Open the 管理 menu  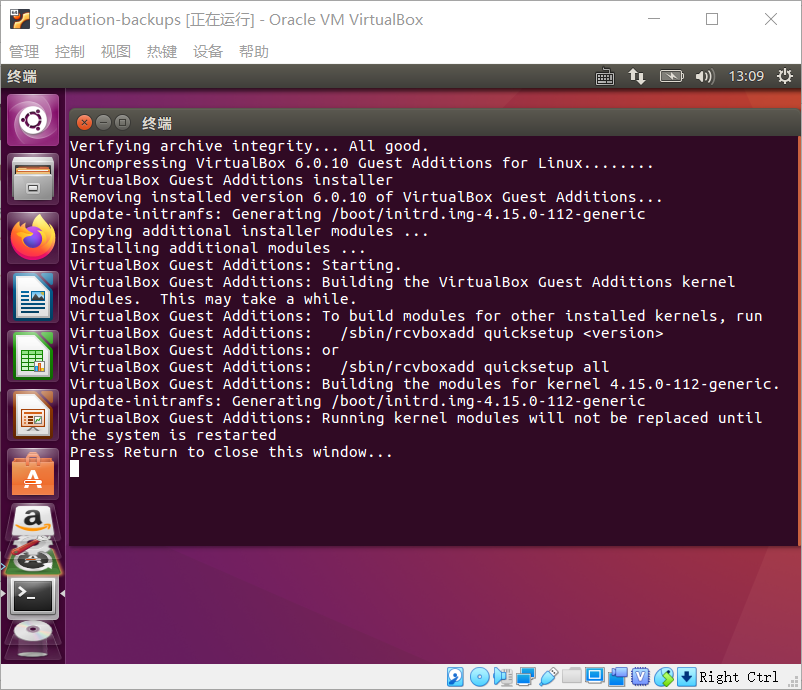point(24,52)
